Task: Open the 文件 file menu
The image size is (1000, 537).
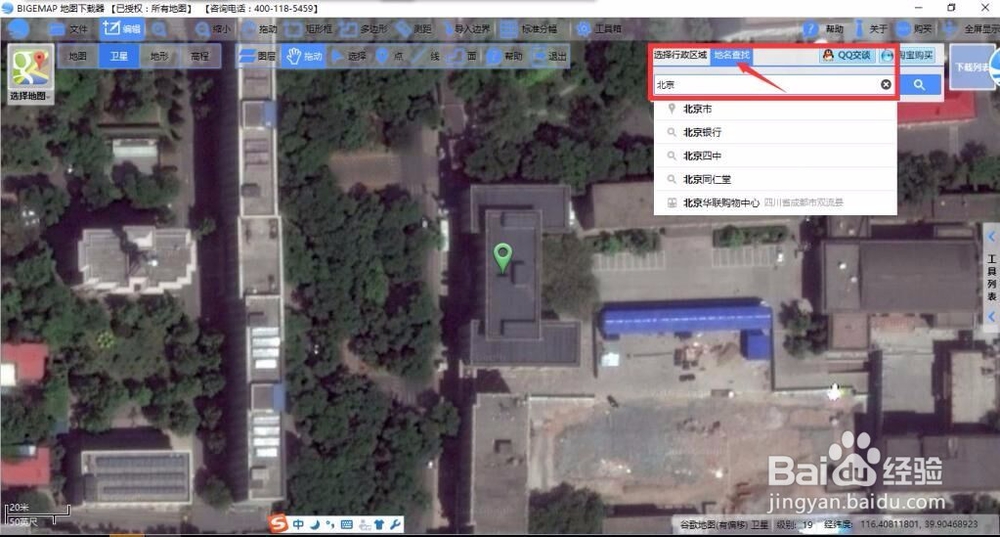Action: pyautogui.click(x=69, y=29)
